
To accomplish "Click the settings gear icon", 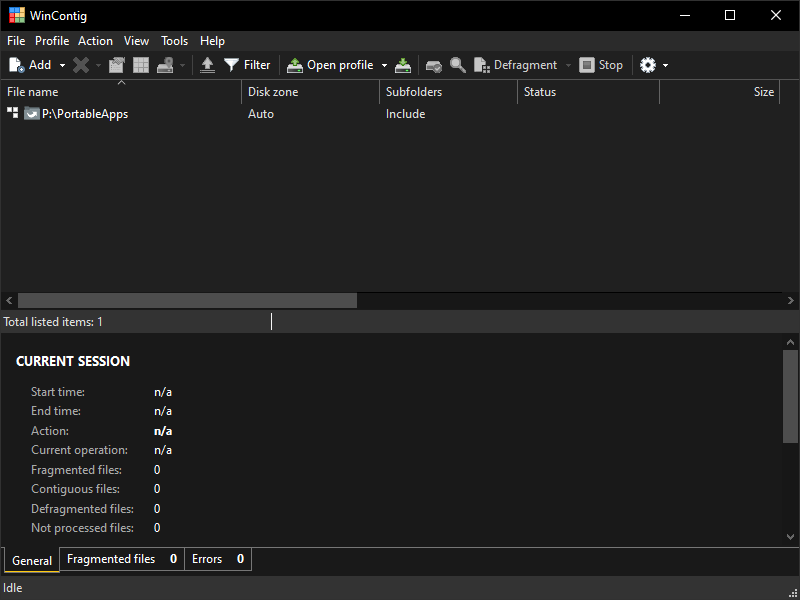I will coord(648,65).
